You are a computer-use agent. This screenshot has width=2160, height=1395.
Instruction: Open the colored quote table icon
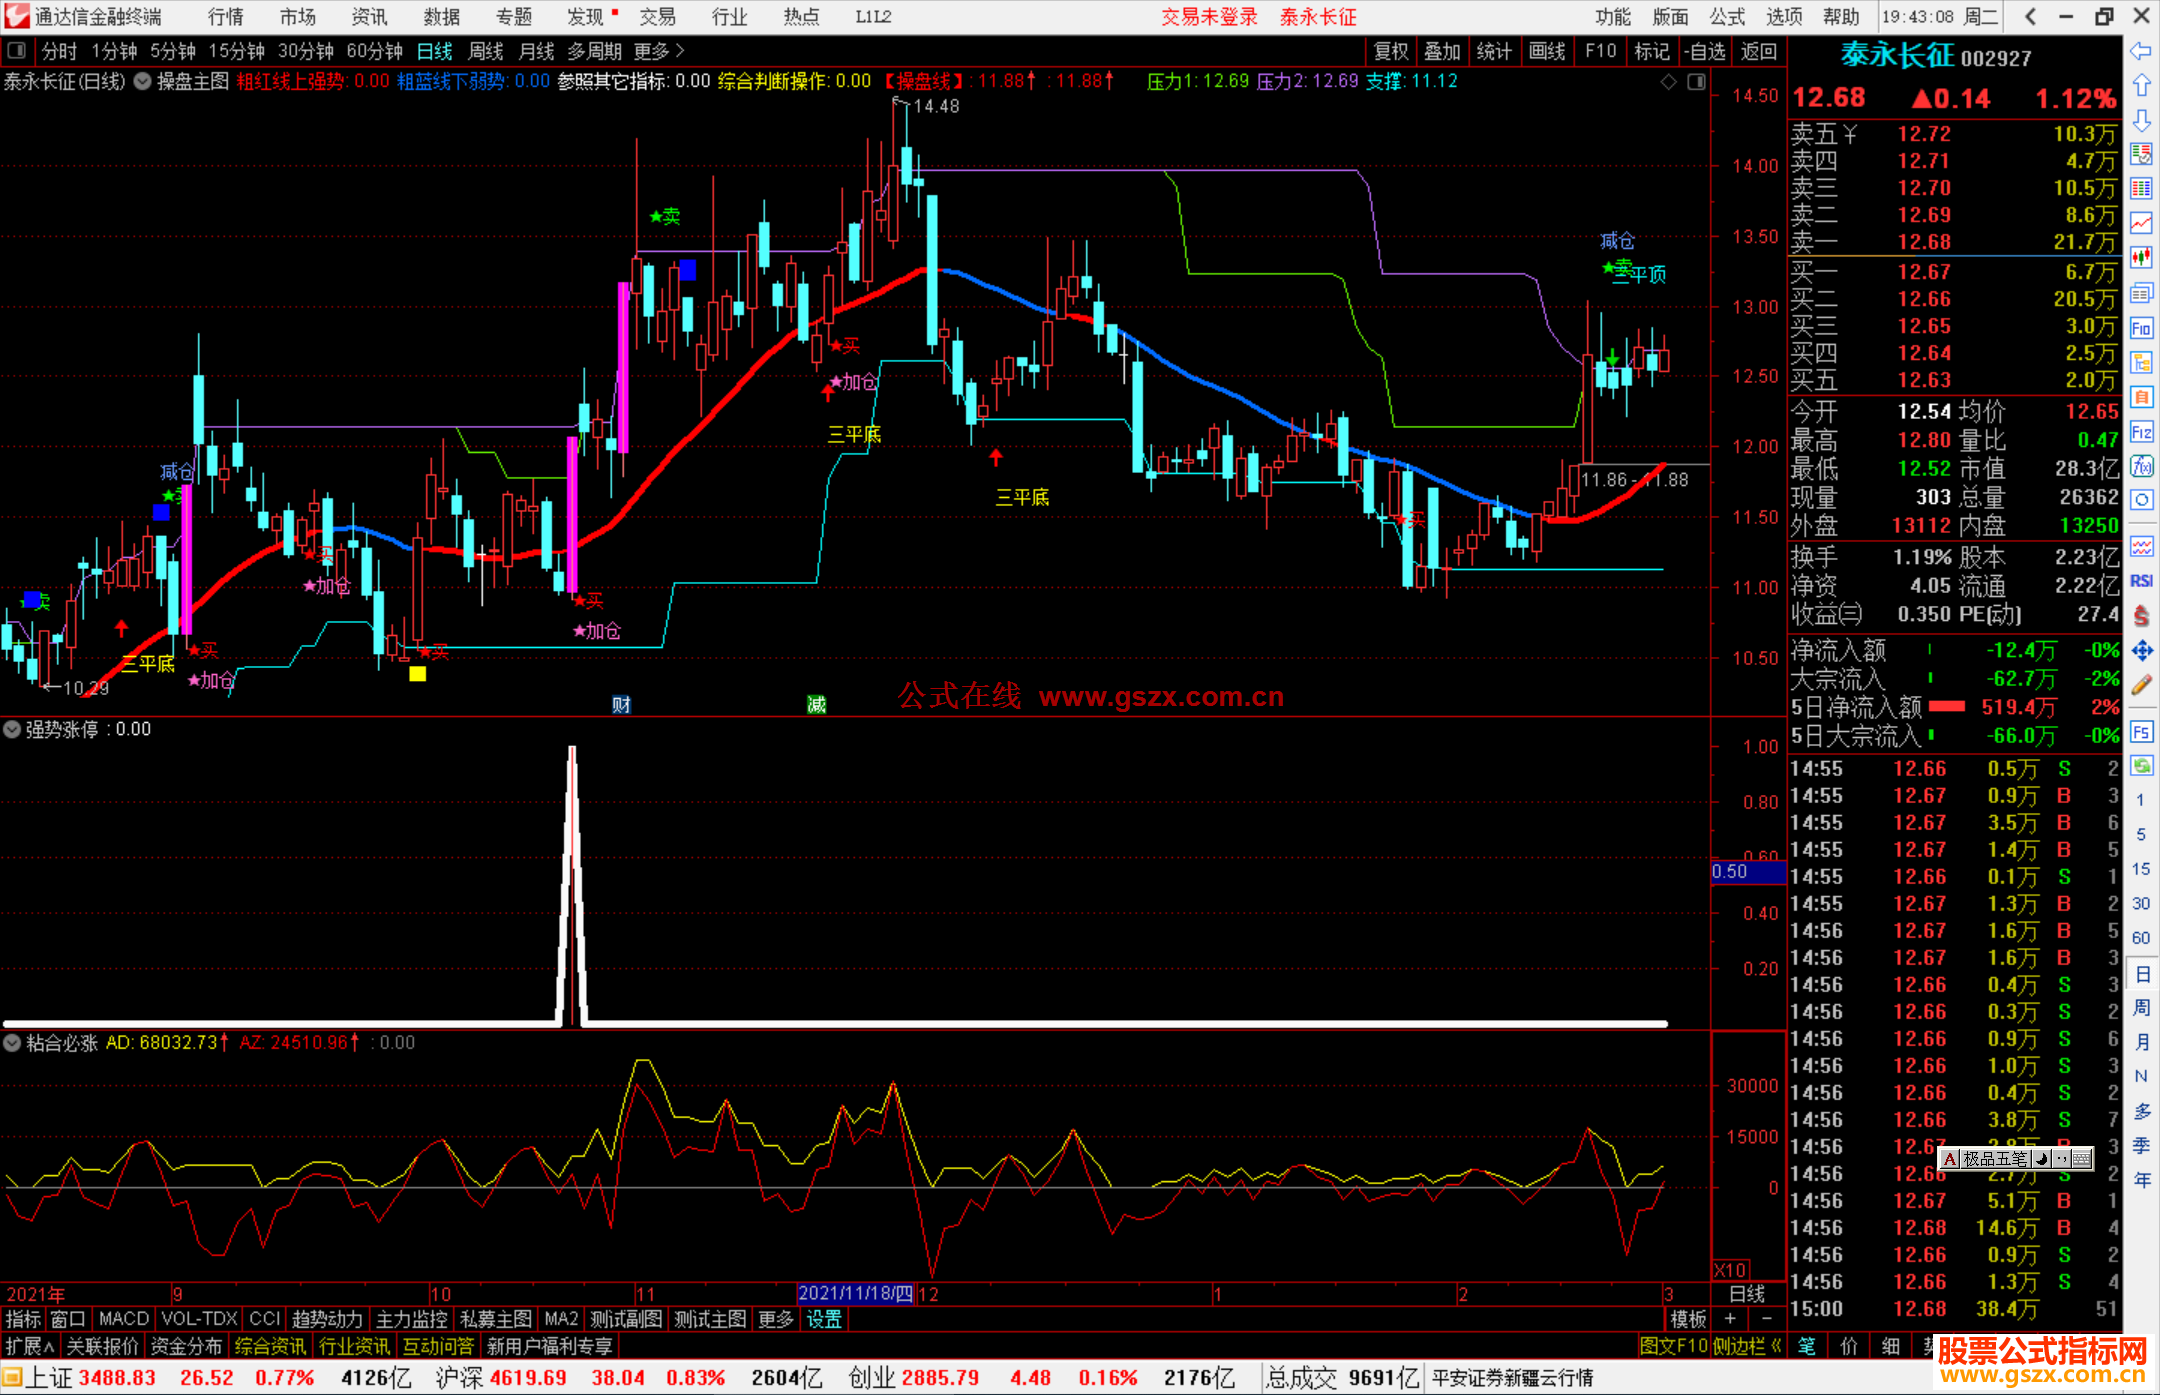click(2141, 188)
